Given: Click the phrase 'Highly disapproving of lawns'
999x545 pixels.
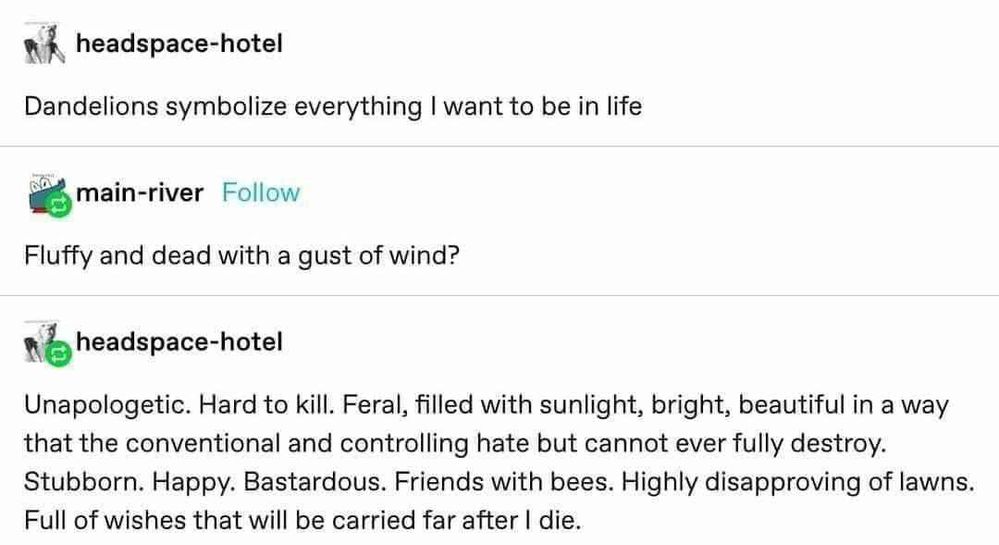Looking at the screenshot, I should [x=798, y=481].
